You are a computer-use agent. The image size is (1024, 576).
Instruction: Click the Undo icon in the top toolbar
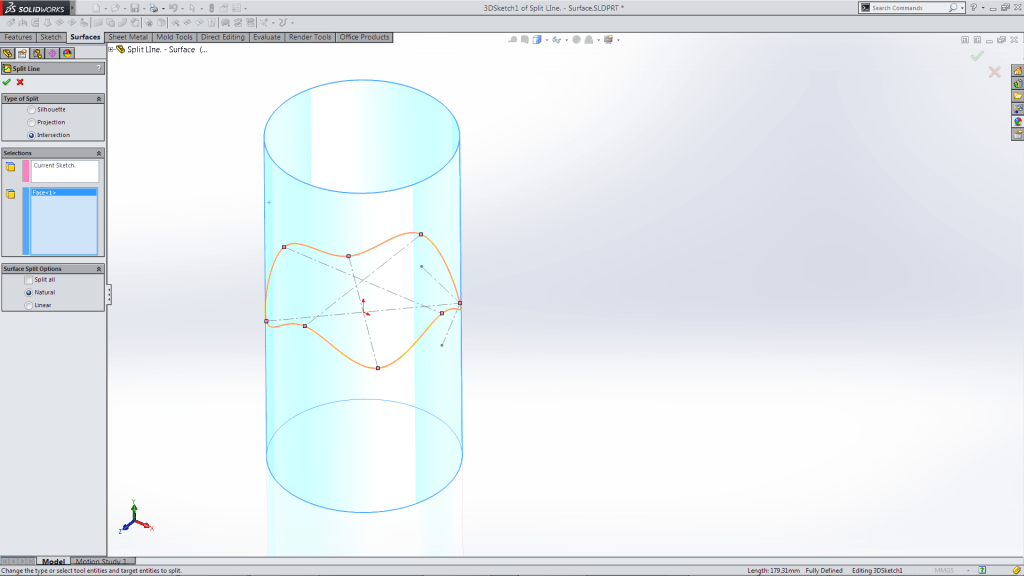(173, 7)
